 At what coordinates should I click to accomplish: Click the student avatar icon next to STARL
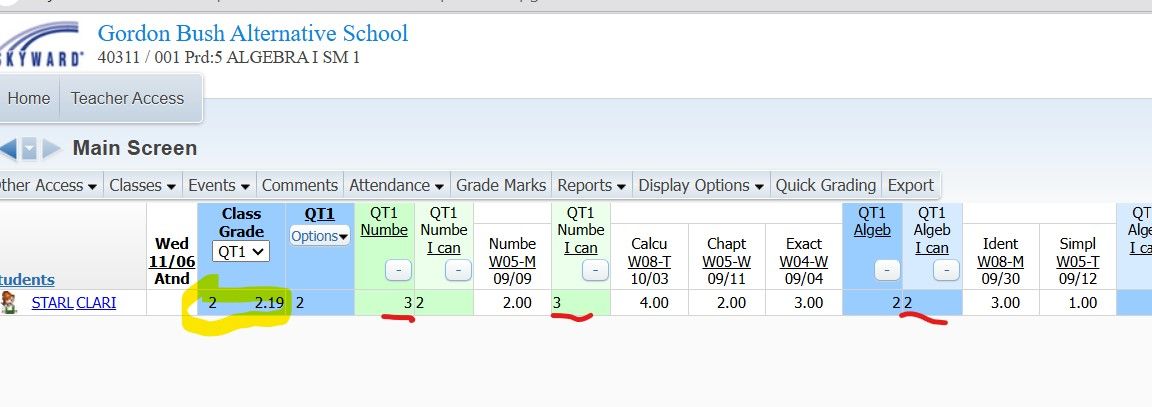(x=9, y=303)
